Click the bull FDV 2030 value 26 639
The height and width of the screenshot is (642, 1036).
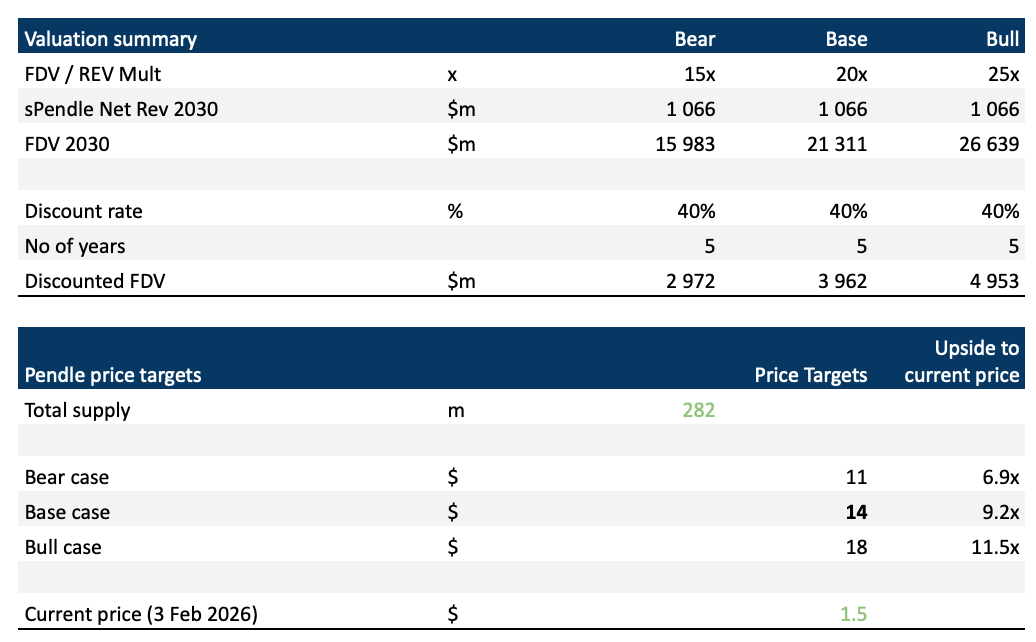[989, 143]
